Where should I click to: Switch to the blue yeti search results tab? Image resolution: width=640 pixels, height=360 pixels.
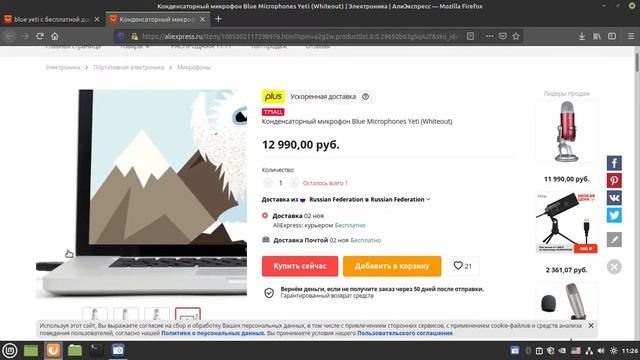point(51,19)
